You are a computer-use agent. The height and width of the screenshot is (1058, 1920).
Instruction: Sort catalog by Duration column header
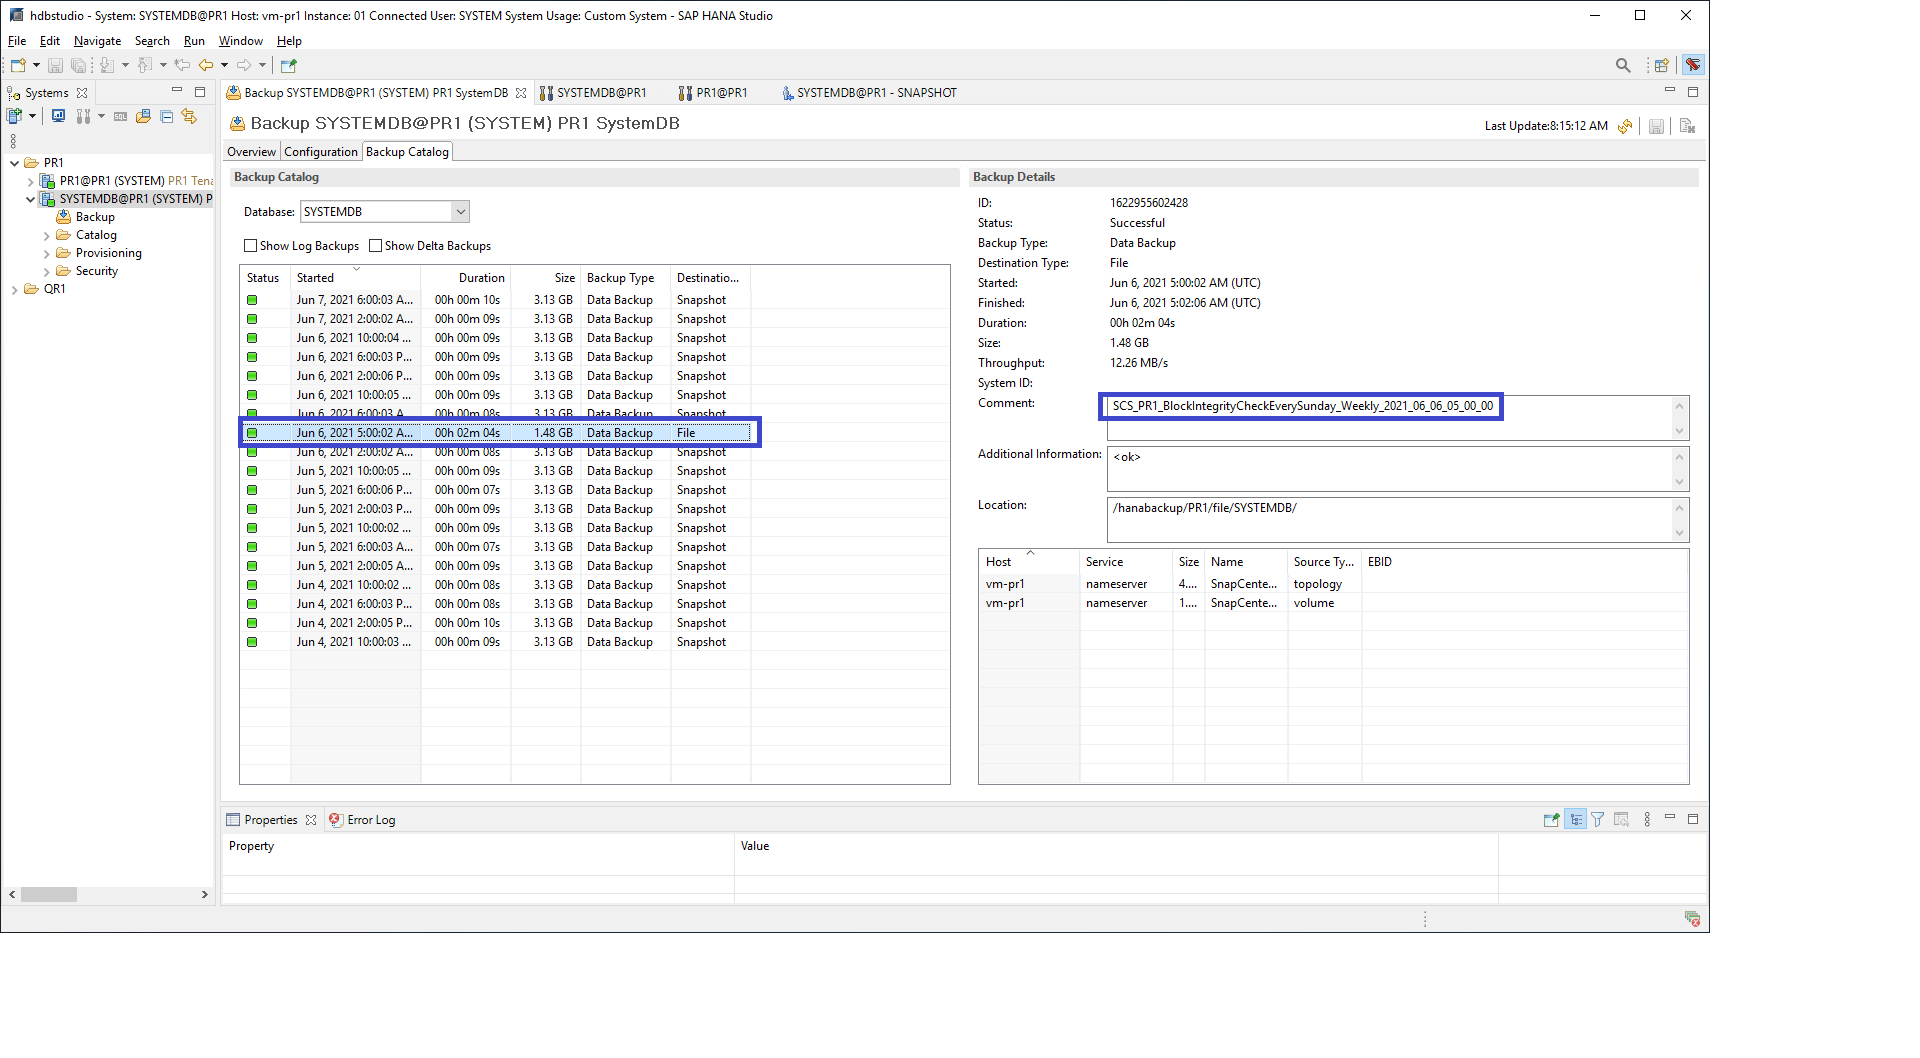(x=481, y=278)
